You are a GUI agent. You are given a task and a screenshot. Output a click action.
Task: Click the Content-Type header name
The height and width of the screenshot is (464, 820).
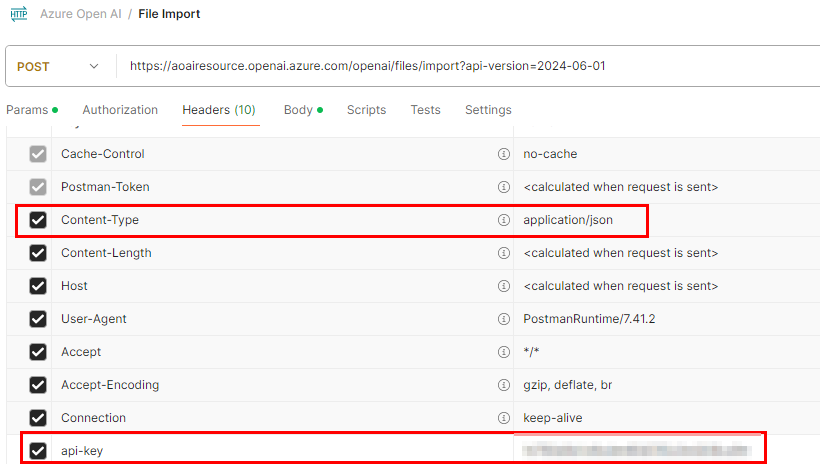[100, 220]
